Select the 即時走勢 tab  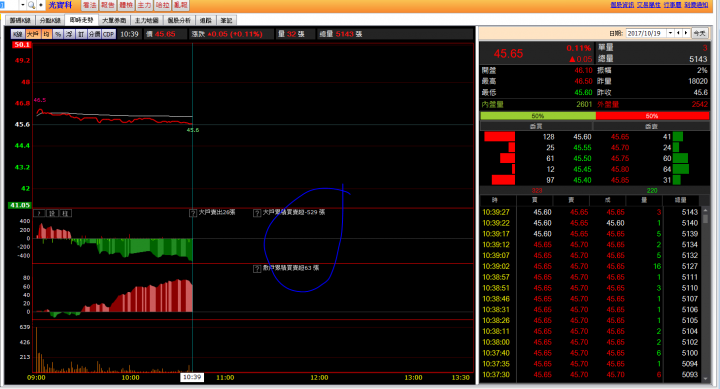(81, 20)
